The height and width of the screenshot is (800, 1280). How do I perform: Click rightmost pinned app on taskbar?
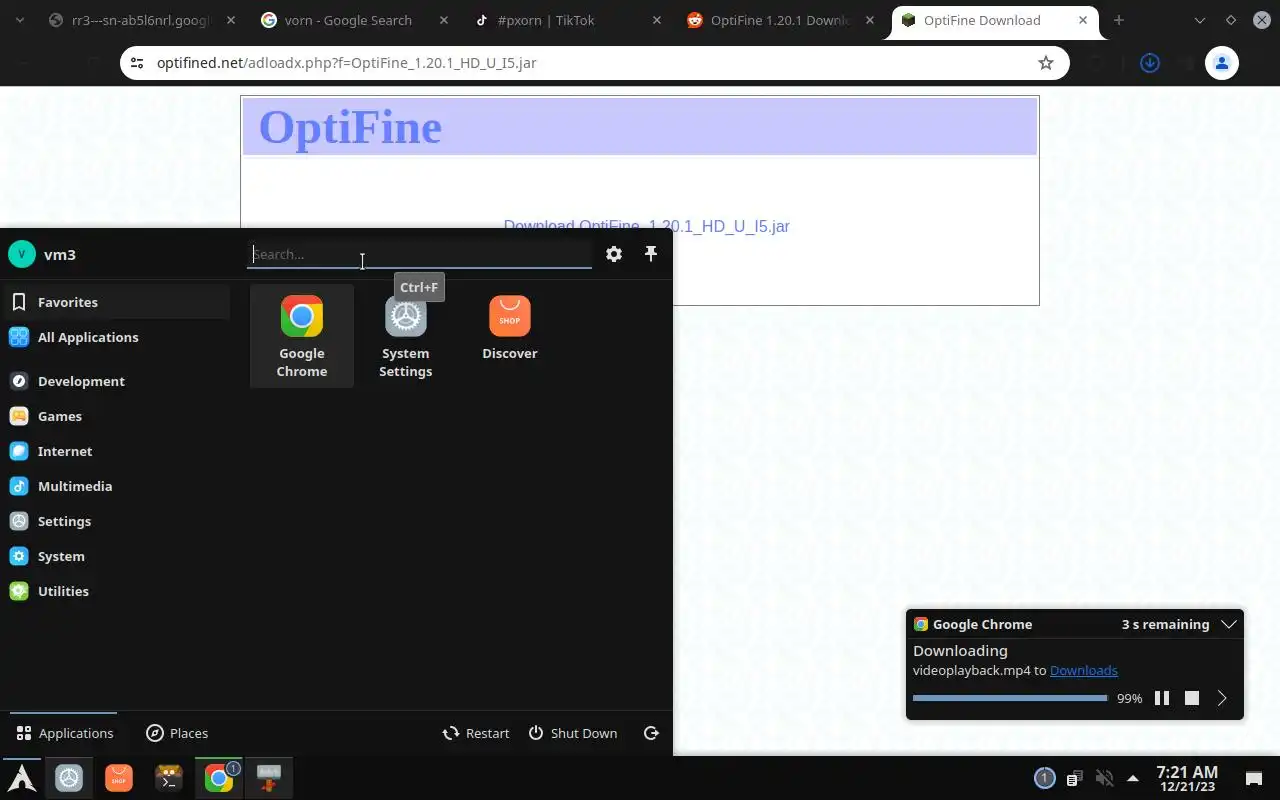[268, 778]
